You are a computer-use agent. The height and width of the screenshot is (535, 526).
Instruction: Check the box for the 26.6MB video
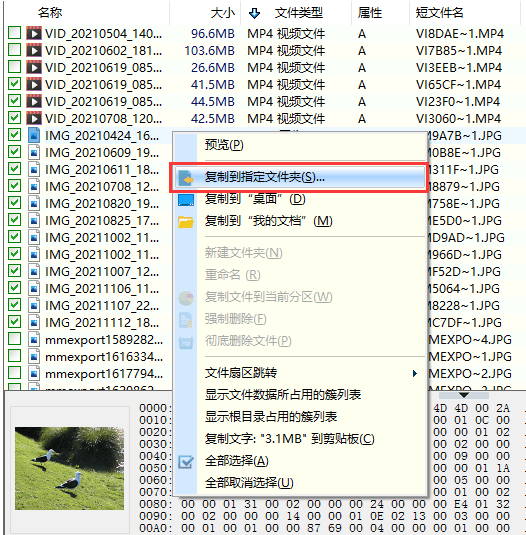pos(15,67)
